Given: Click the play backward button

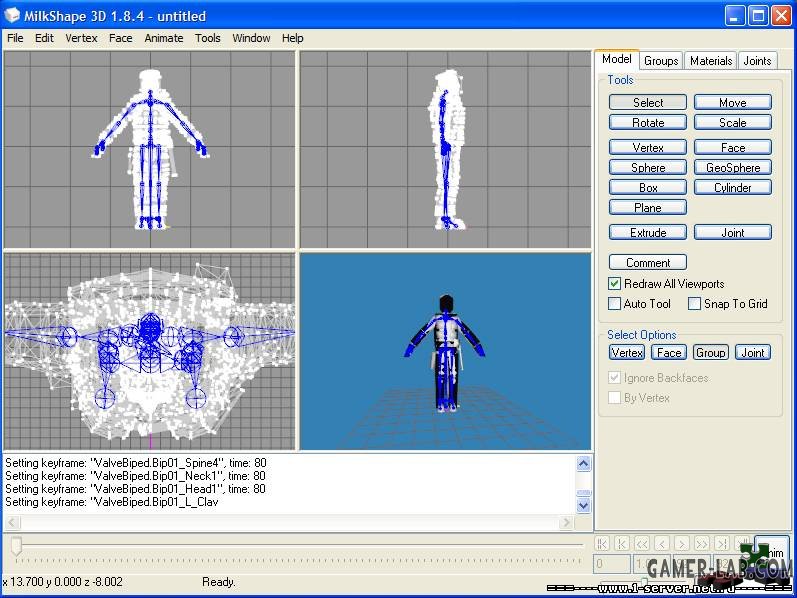Looking at the screenshot, I should [642, 544].
